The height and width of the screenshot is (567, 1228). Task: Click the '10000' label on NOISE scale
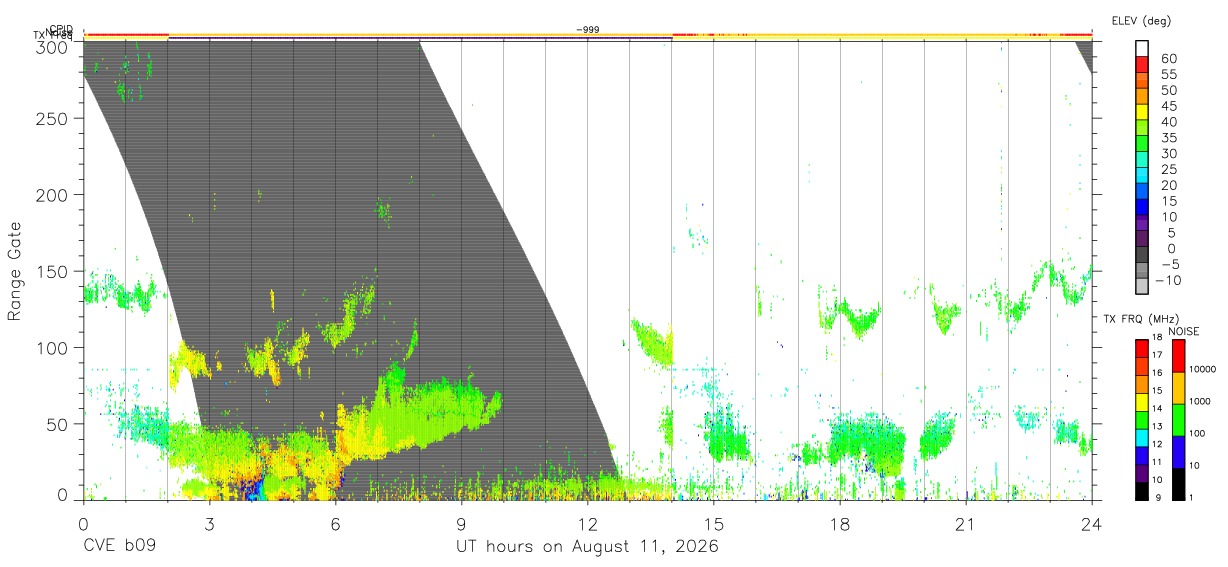(x=1204, y=370)
